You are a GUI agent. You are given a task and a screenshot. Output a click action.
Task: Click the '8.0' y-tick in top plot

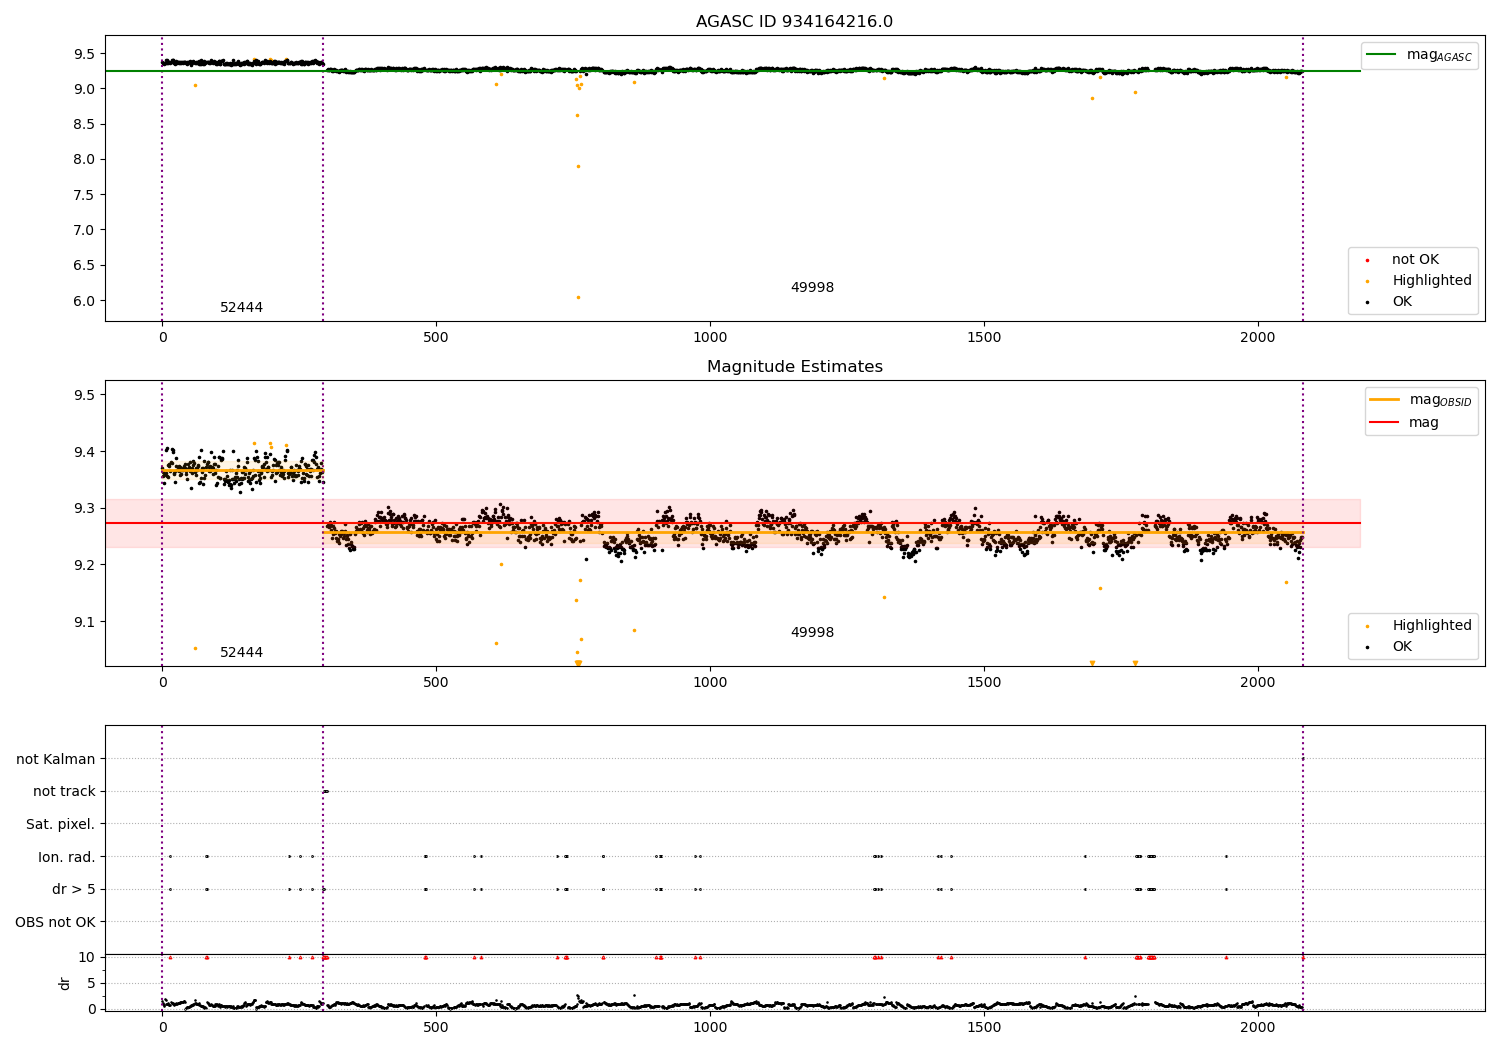coord(84,159)
